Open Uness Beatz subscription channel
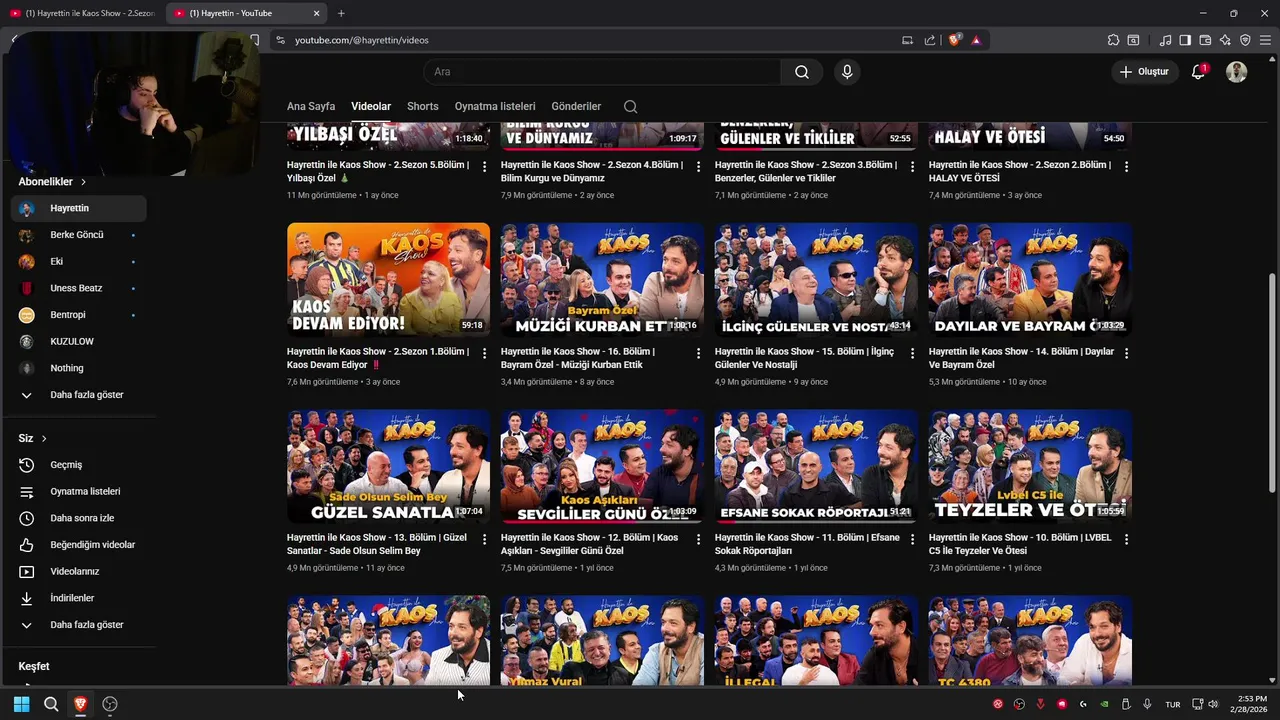 [x=78, y=288]
